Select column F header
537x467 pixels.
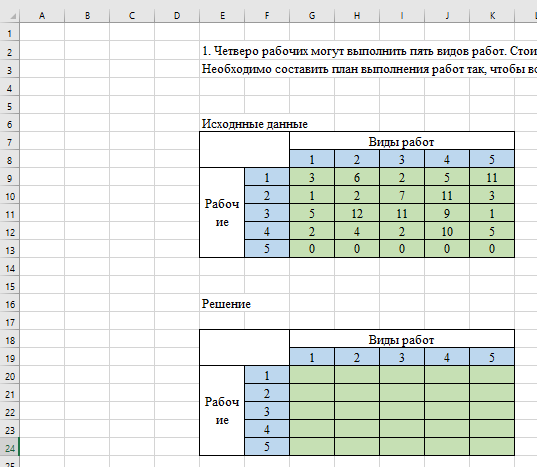267,15
